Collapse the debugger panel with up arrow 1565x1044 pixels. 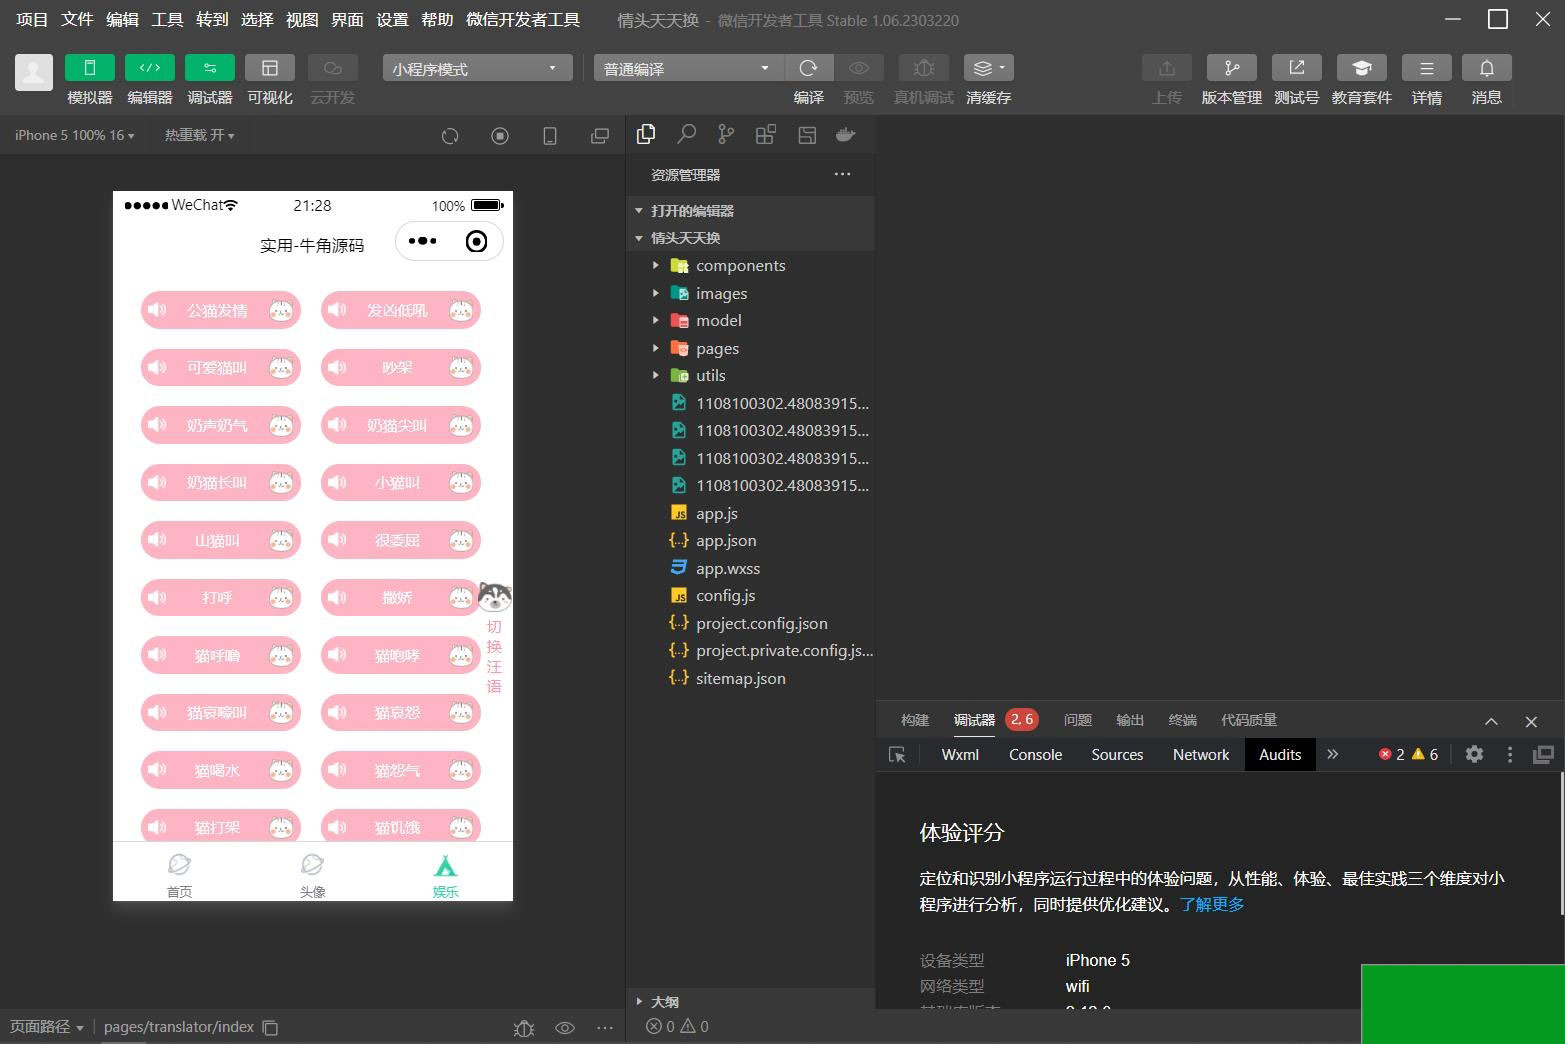(x=1491, y=721)
